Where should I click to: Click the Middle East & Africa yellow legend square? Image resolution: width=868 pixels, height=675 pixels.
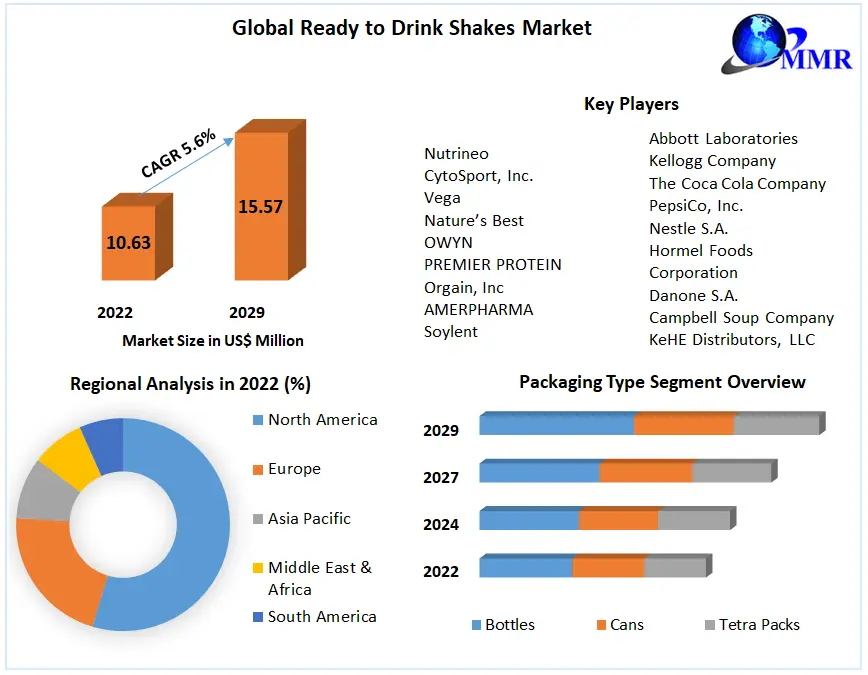coord(257,568)
